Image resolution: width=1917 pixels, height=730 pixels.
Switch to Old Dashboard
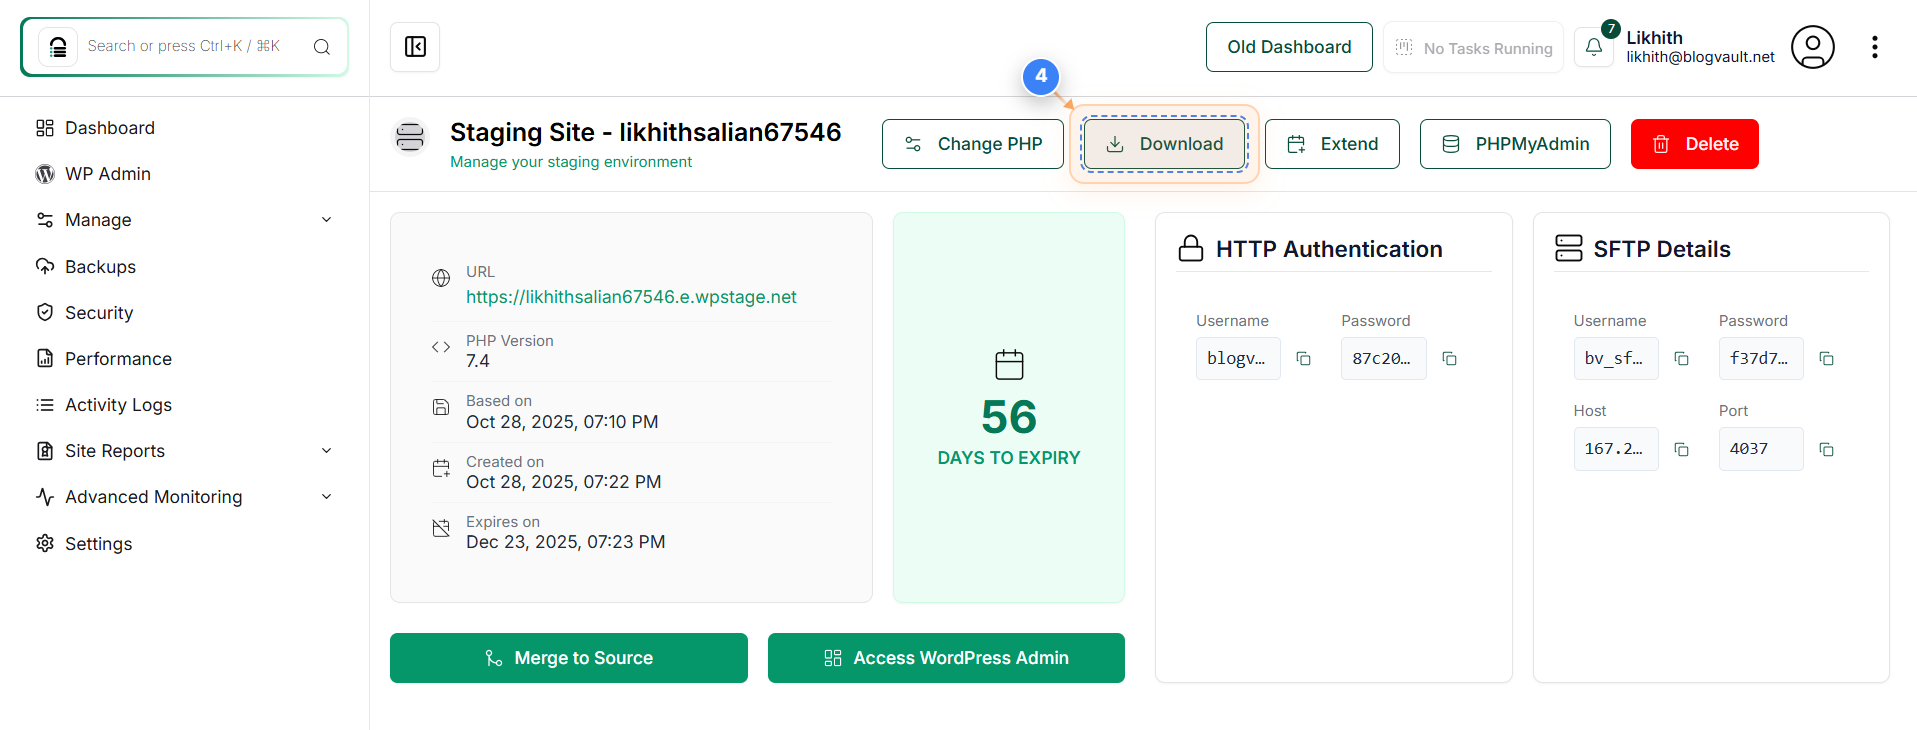pos(1289,47)
